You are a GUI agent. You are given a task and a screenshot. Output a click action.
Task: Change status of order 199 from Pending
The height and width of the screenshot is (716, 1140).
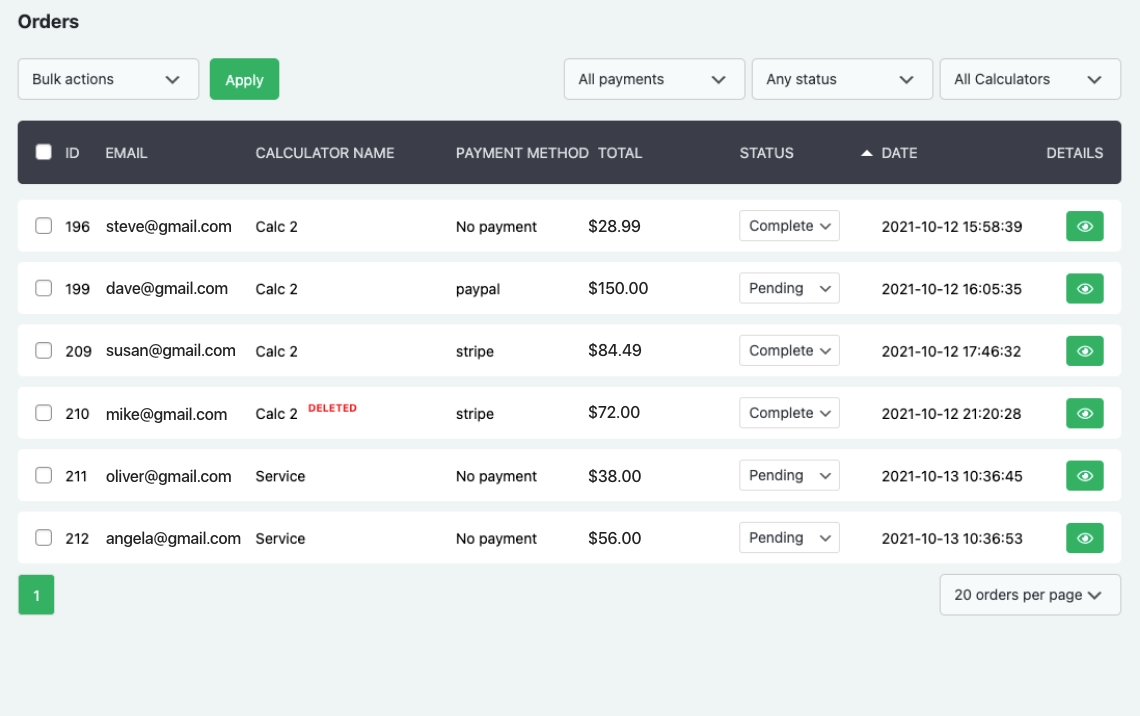[x=789, y=288]
